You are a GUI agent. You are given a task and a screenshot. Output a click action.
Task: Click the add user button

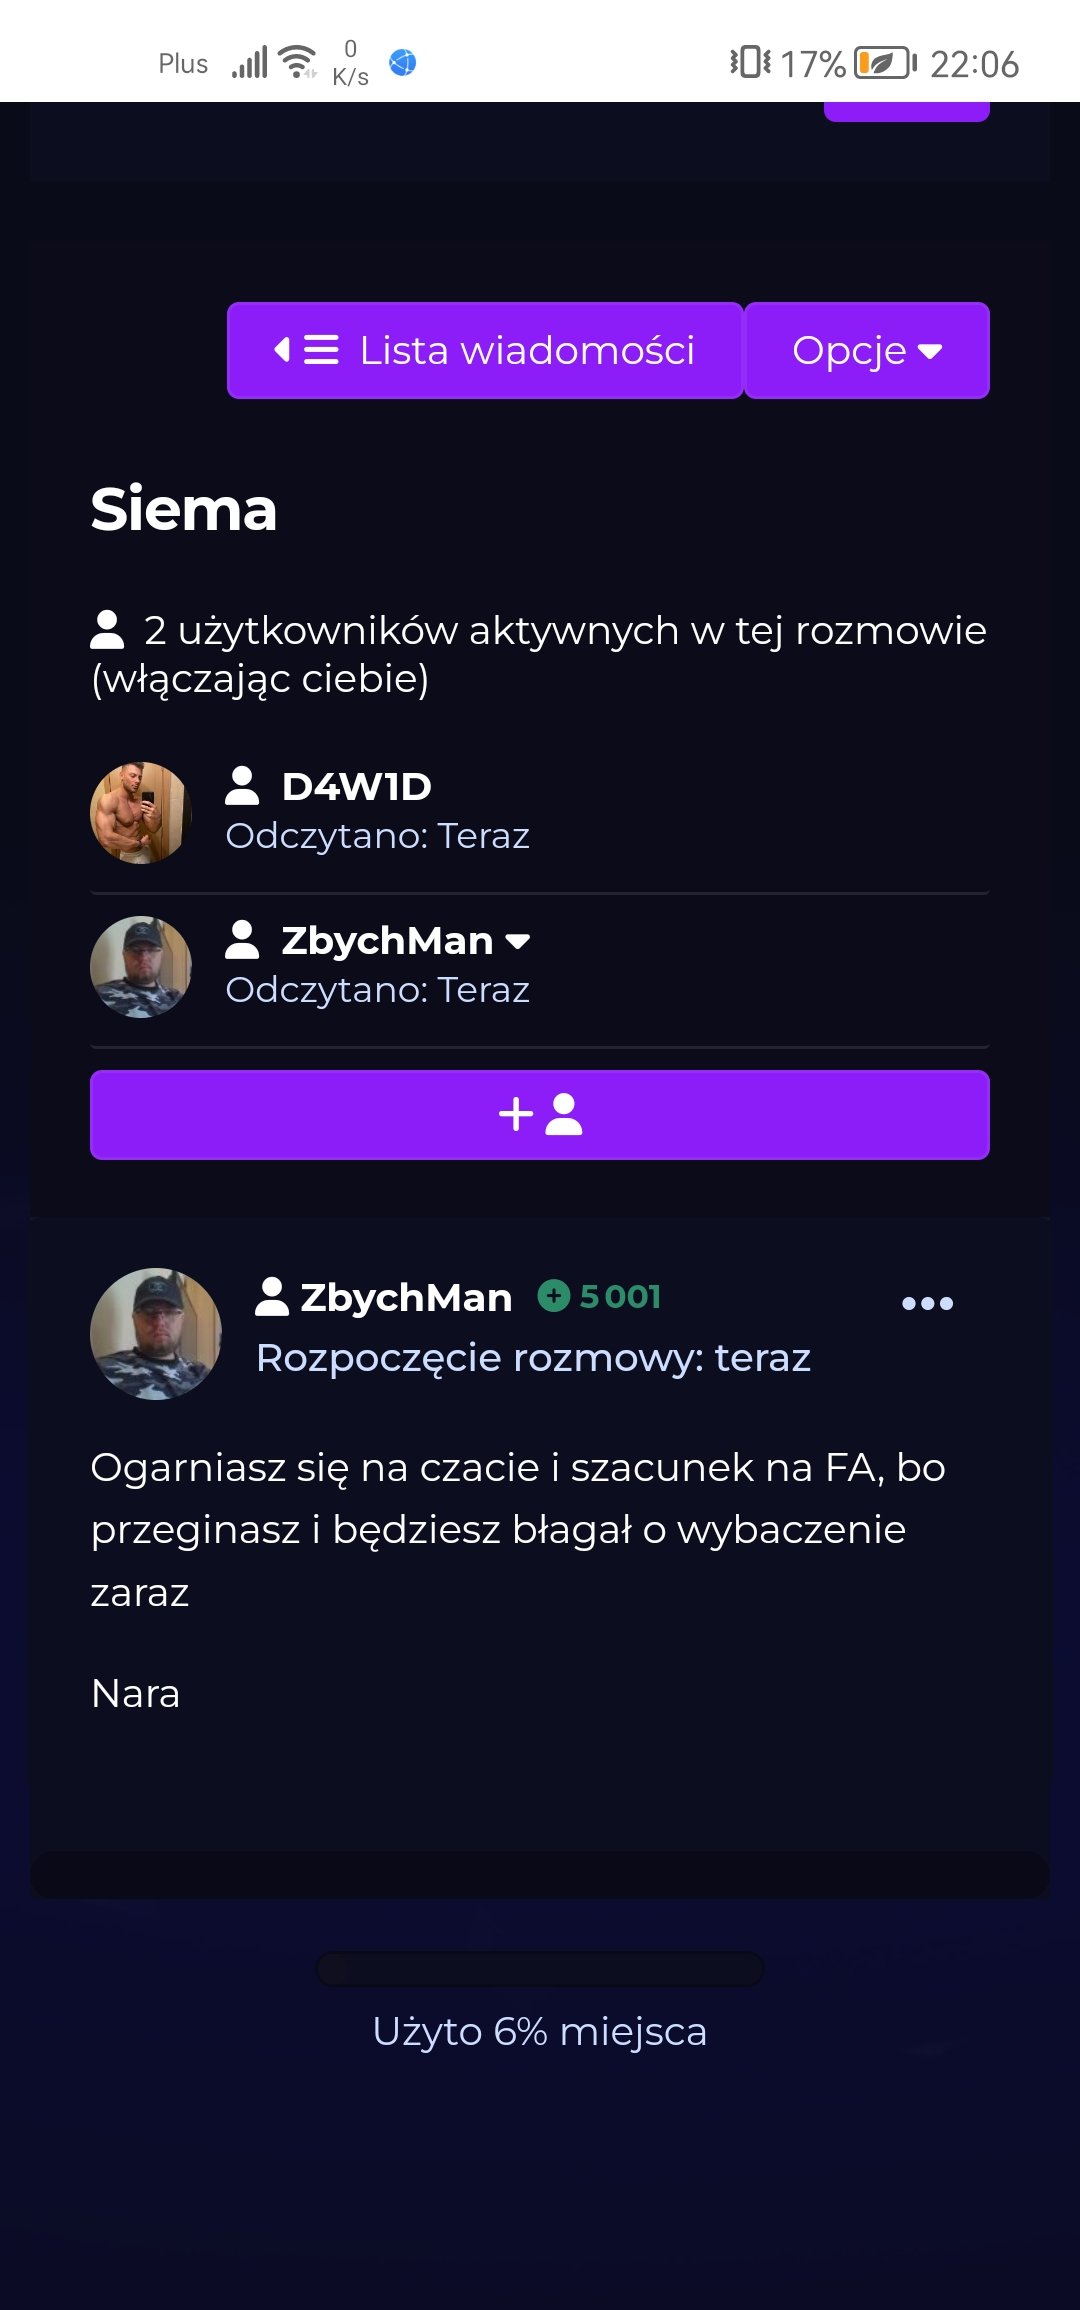point(540,1115)
